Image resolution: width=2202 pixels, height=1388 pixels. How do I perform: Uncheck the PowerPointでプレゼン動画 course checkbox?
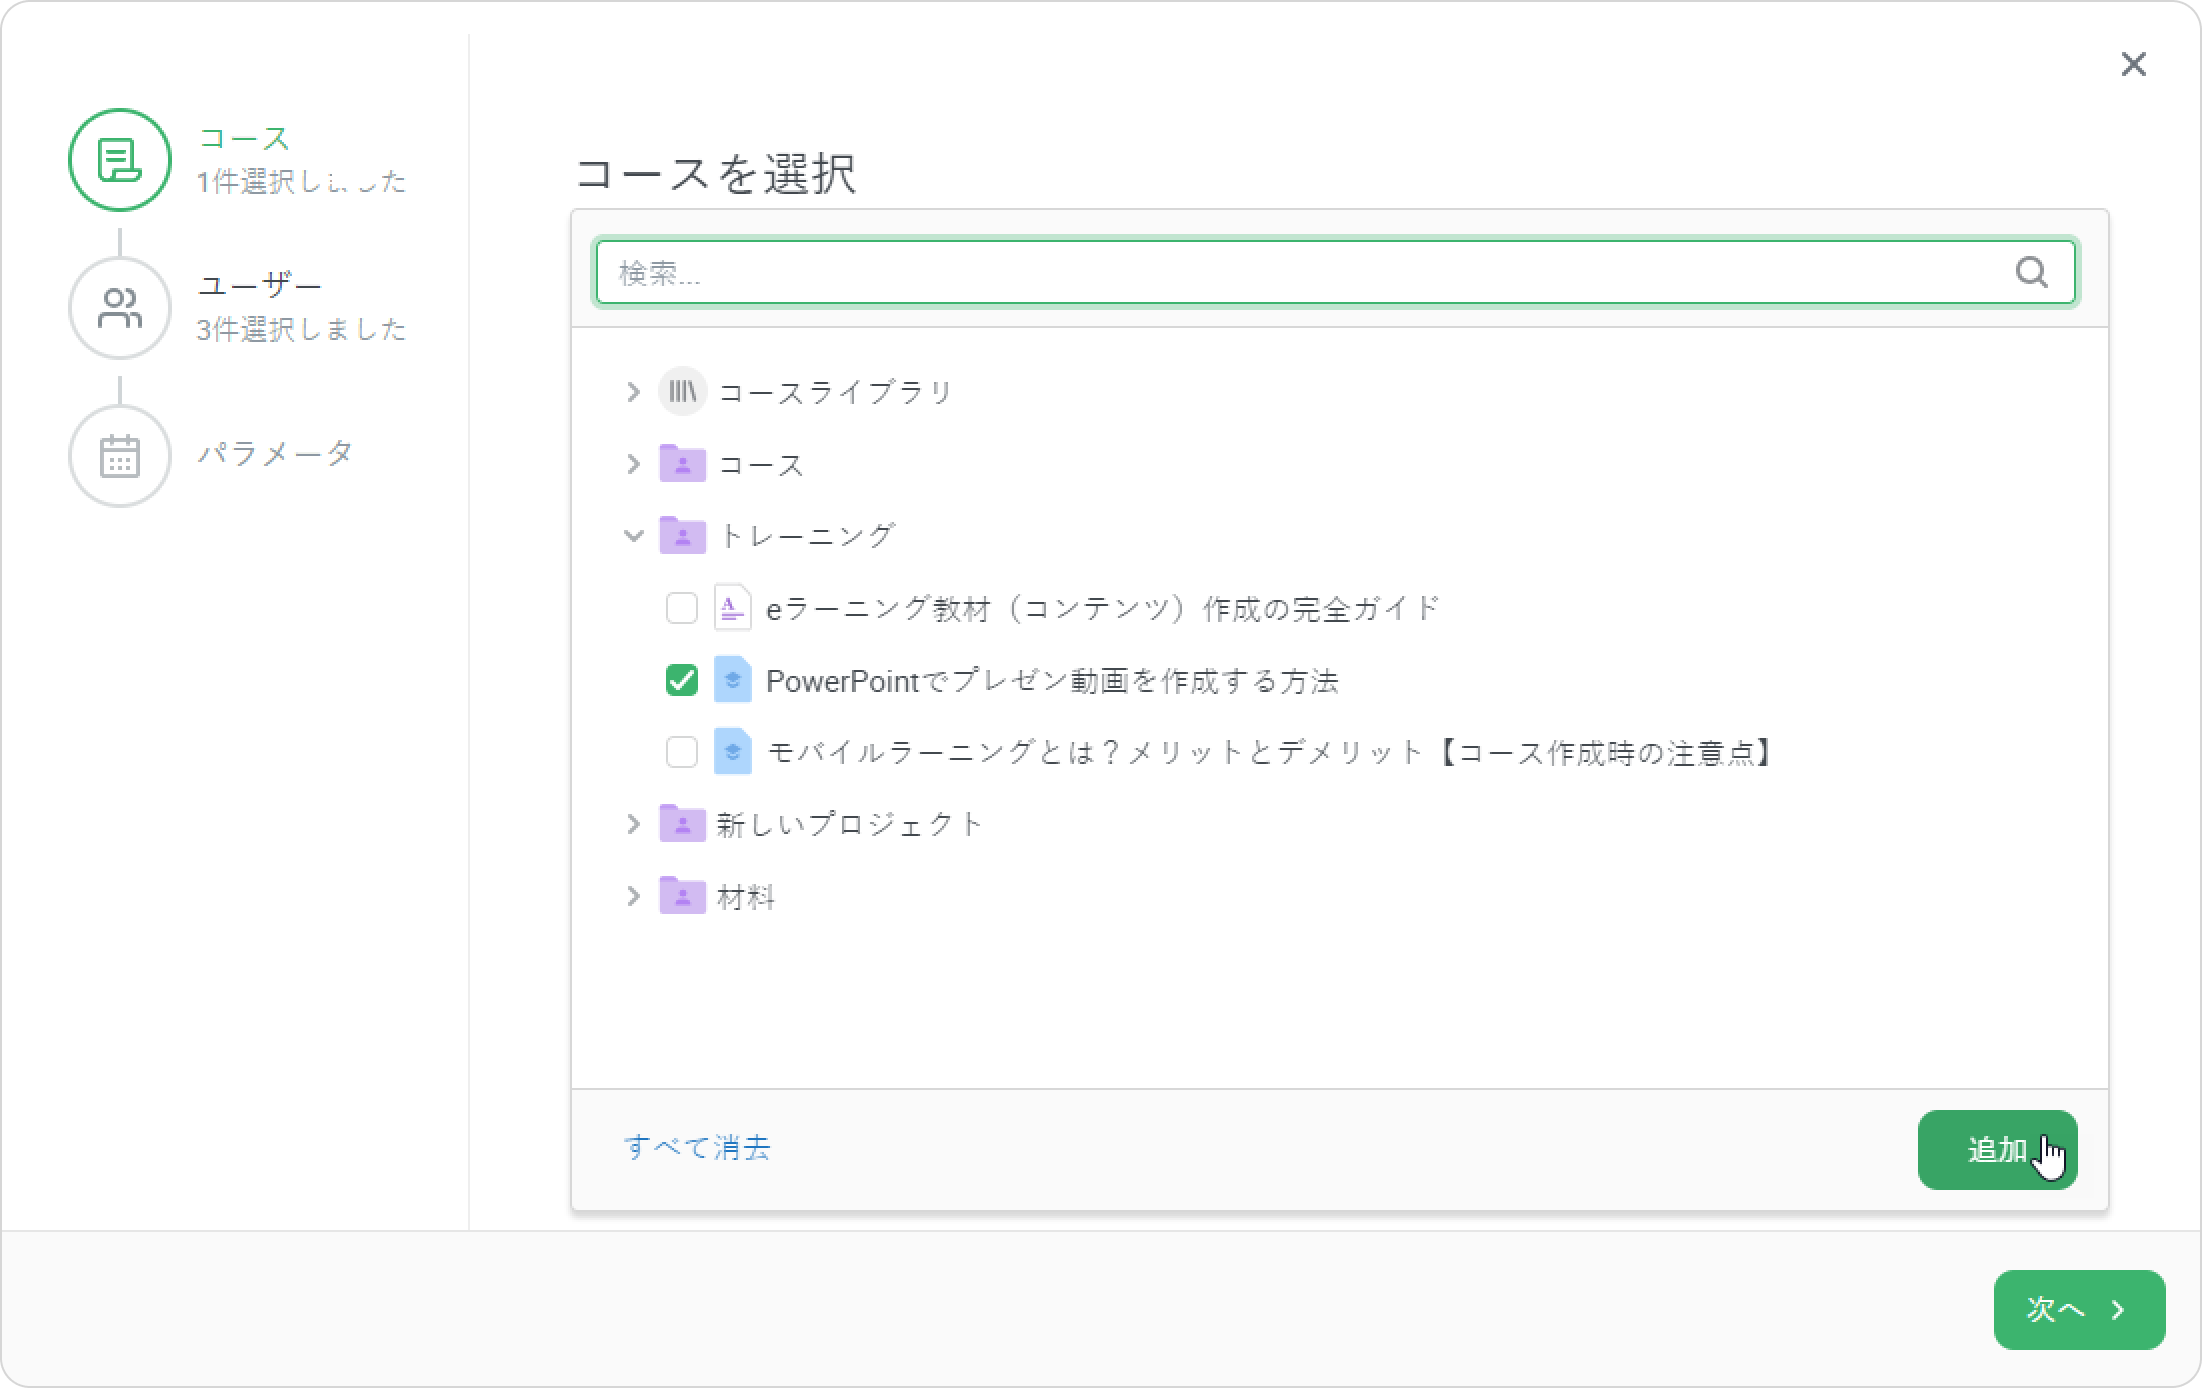pos(682,681)
